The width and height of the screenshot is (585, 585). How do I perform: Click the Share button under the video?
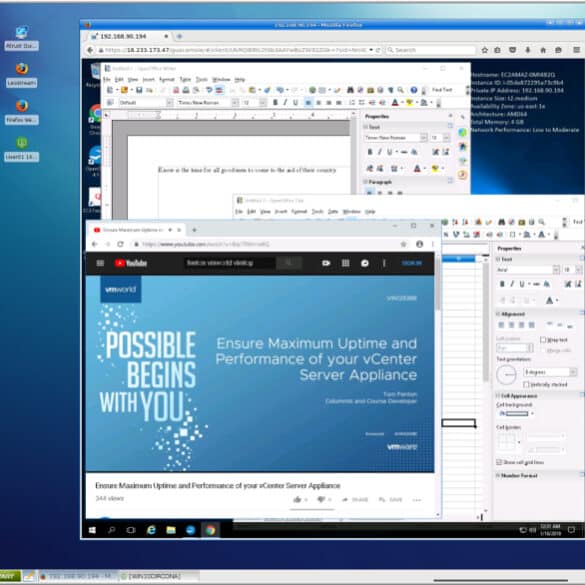click(x=356, y=499)
